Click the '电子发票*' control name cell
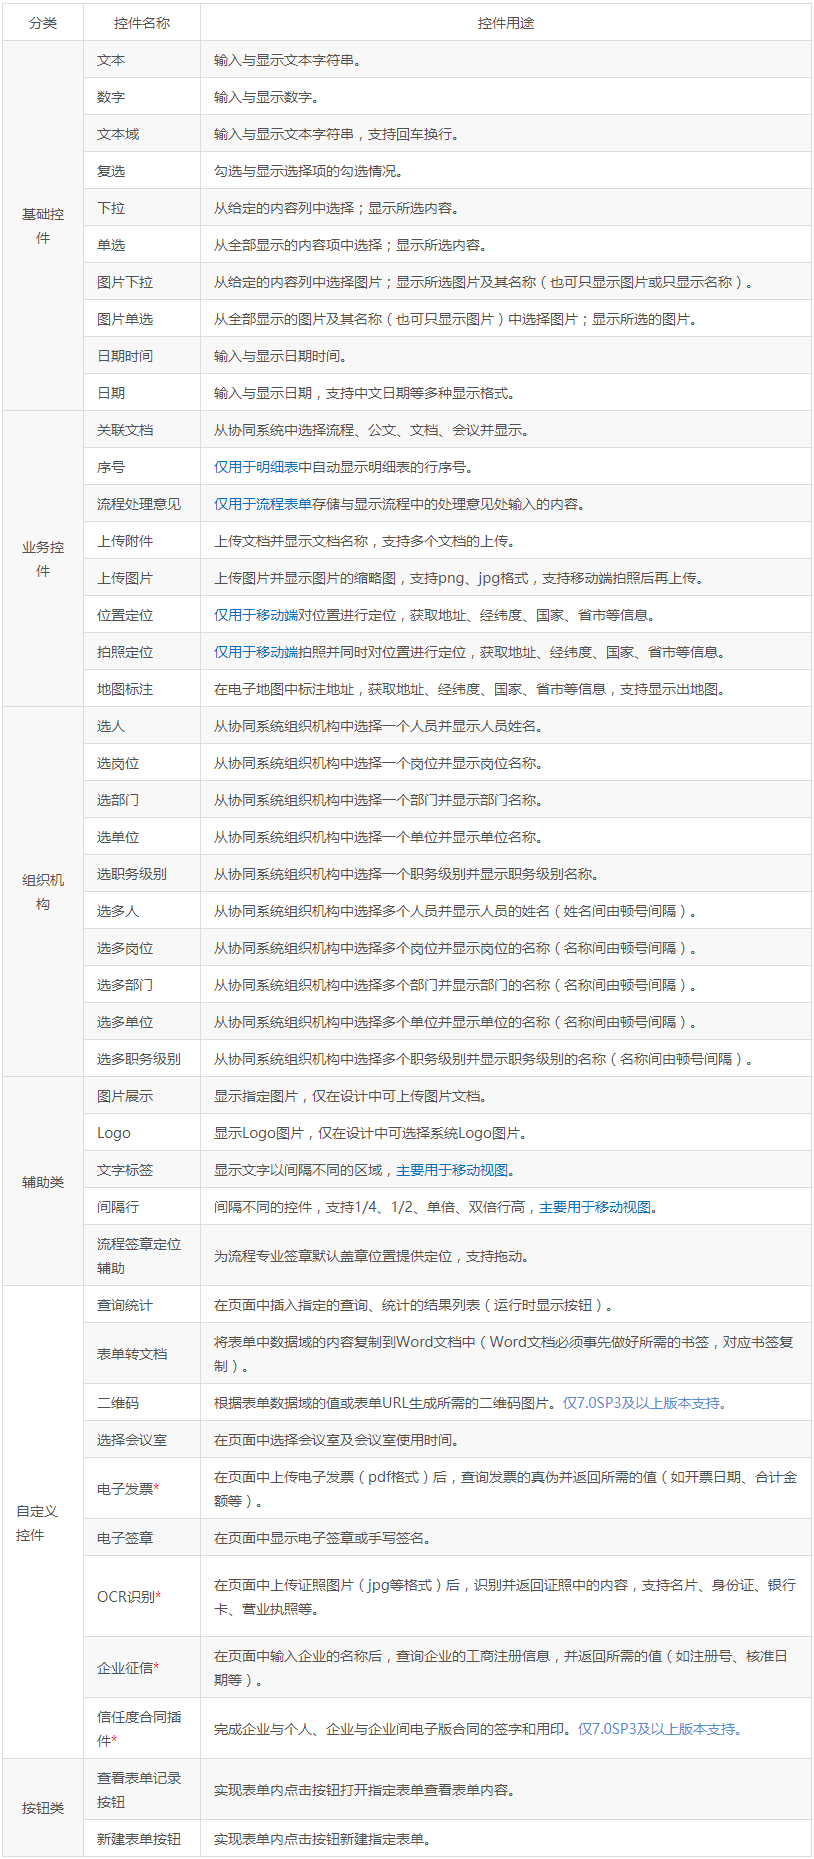 pos(142,1489)
